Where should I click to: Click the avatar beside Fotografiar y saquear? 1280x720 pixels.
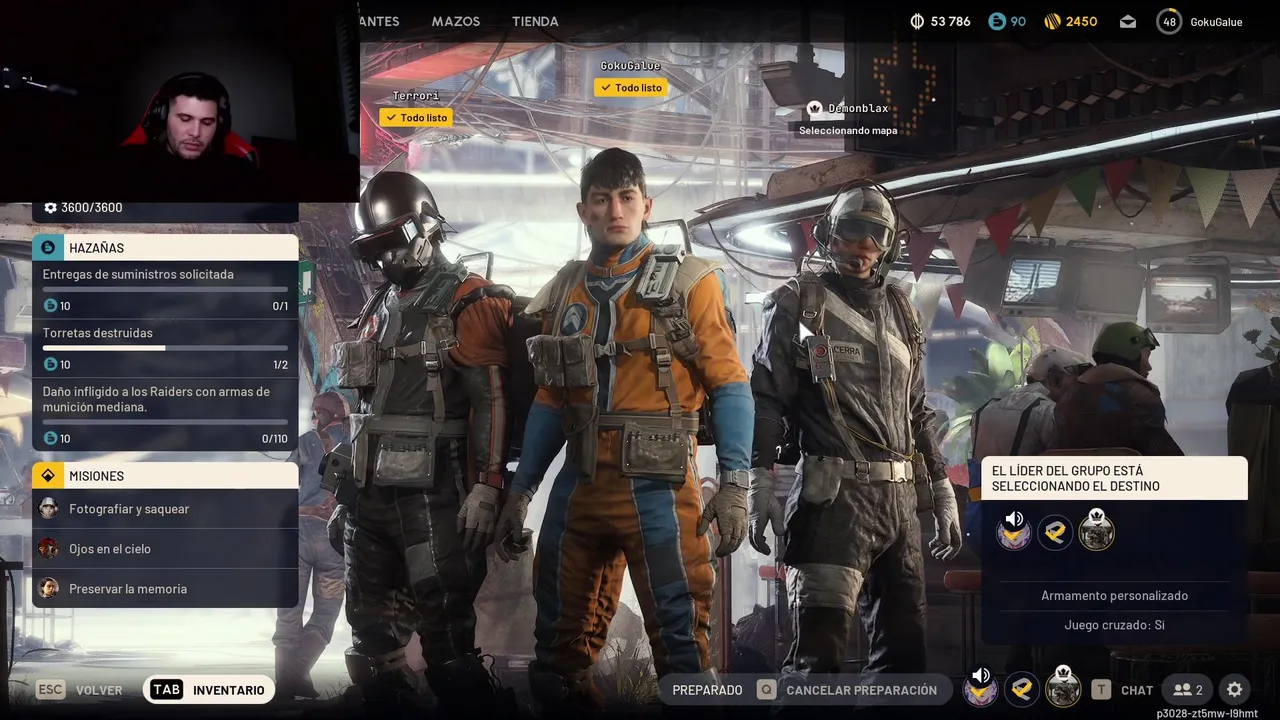(48, 509)
